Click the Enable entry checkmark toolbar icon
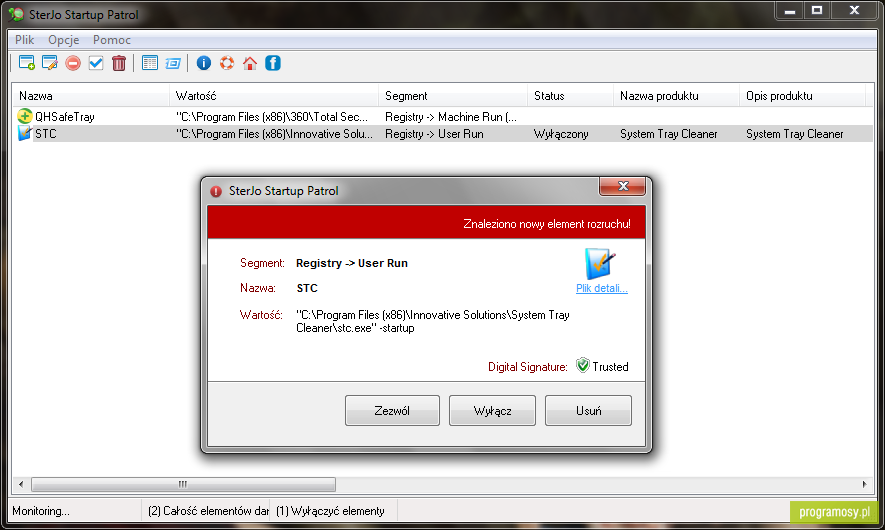 (96, 63)
